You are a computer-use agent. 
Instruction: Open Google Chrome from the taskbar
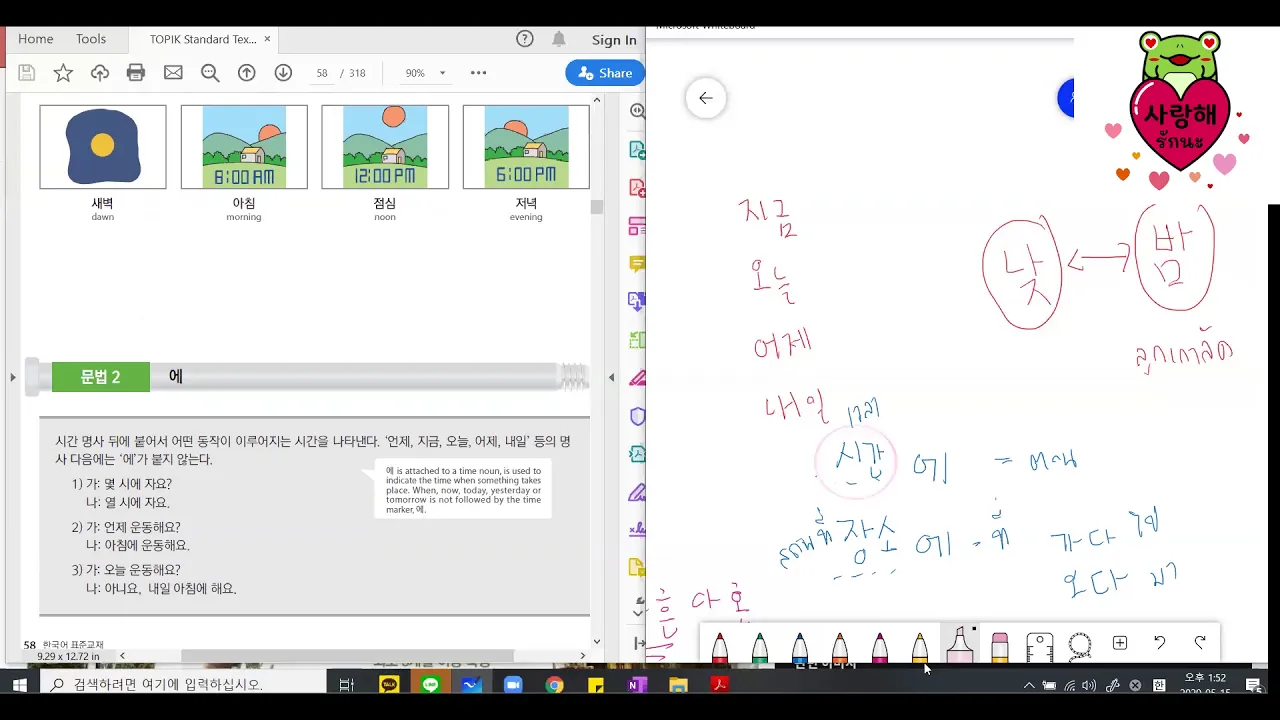click(x=555, y=685)
